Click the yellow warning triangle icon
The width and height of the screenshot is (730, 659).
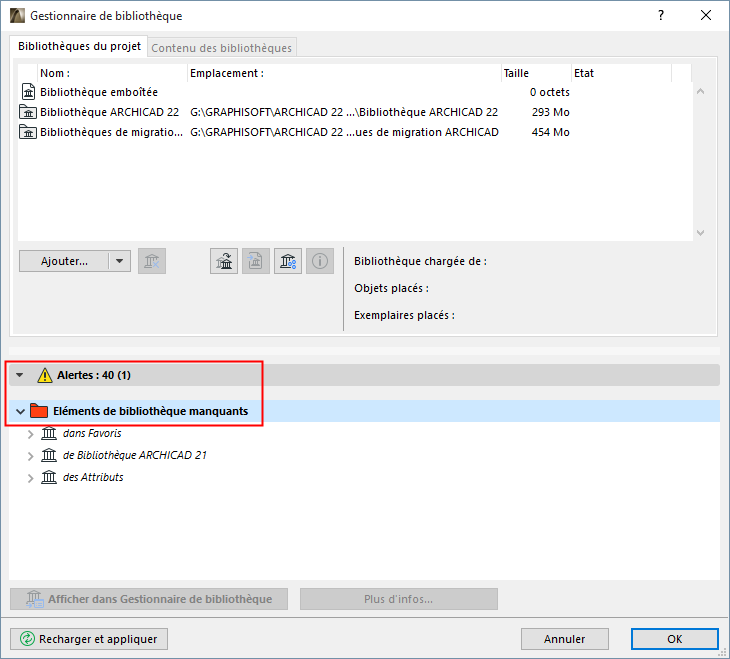point(45,375)
